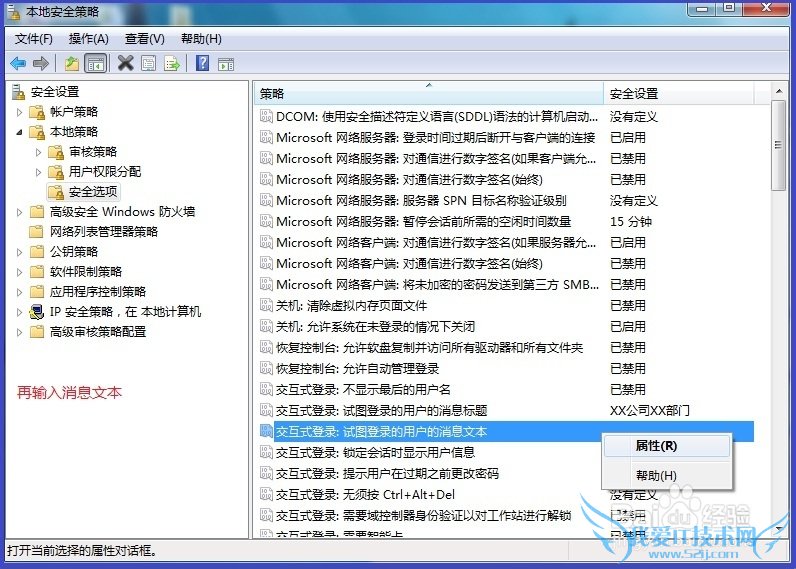The width and height of the screenshot is (796, 569).
Task: Toggle the Show/Hide console tree icon
Action: pos(95,63)
